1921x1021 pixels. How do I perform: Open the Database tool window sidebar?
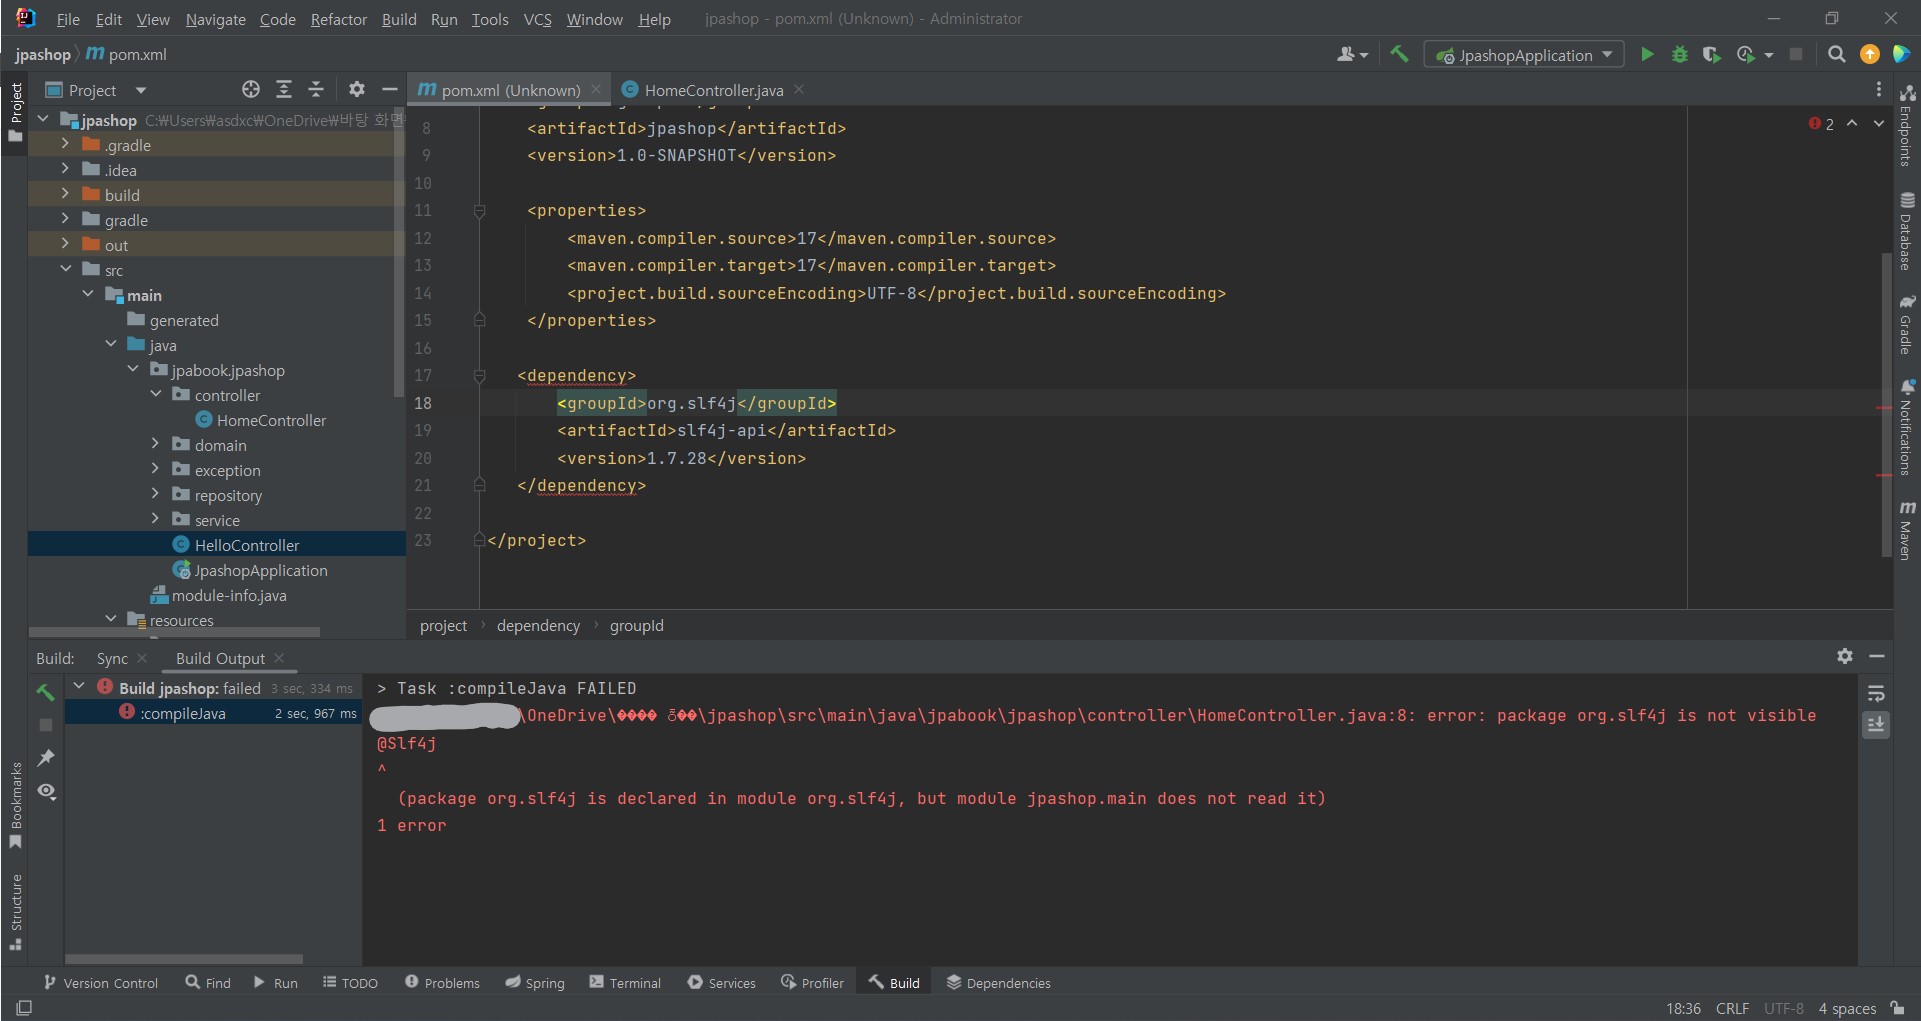[1907, 231]
